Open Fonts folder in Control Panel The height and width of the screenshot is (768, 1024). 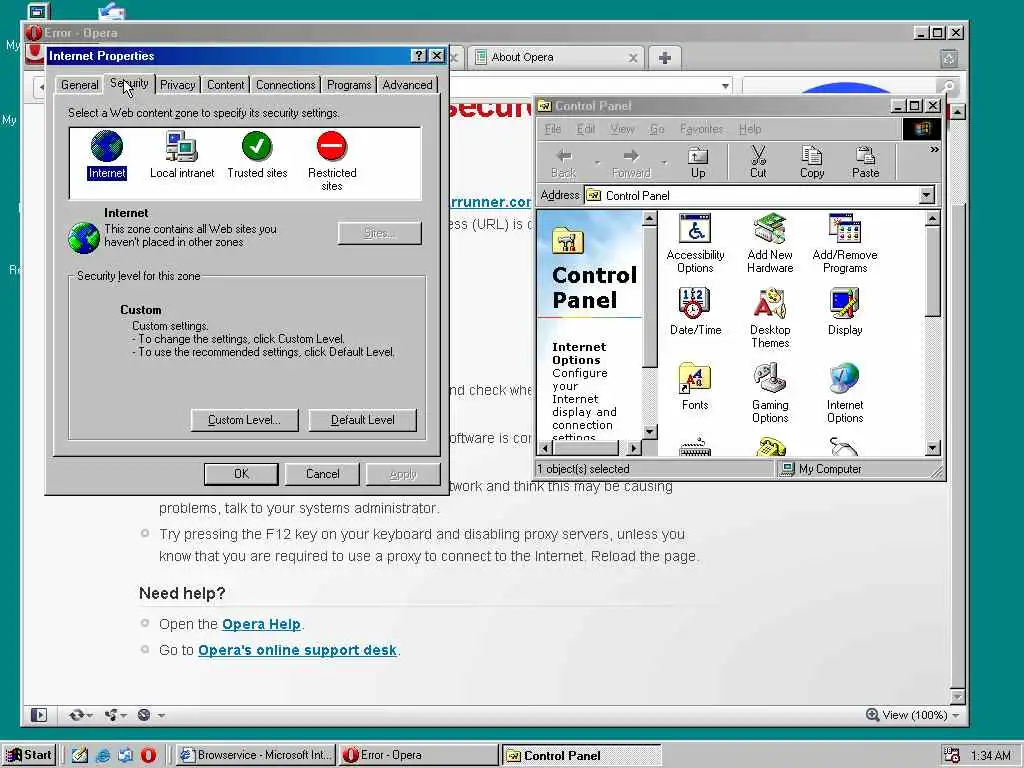695,387
